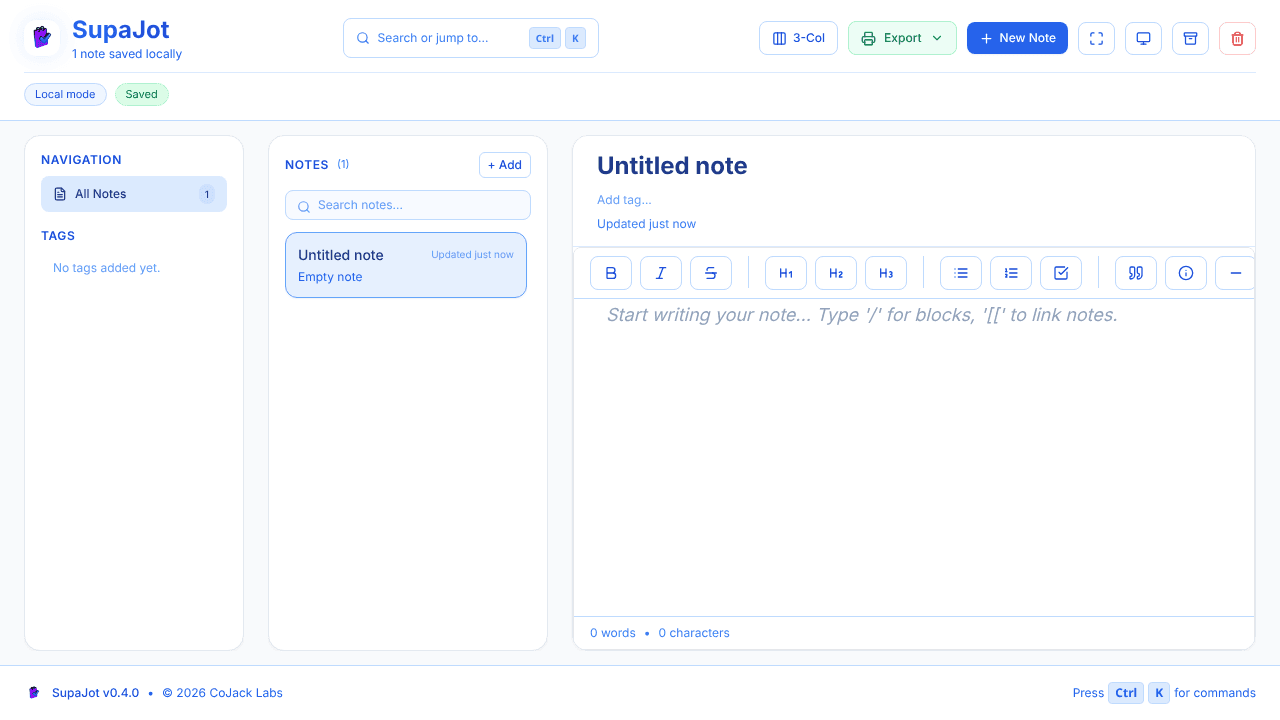This screenshot has height=720, width=1280.
Task: Edit the Untitled note title
Action: coord(672,166)
